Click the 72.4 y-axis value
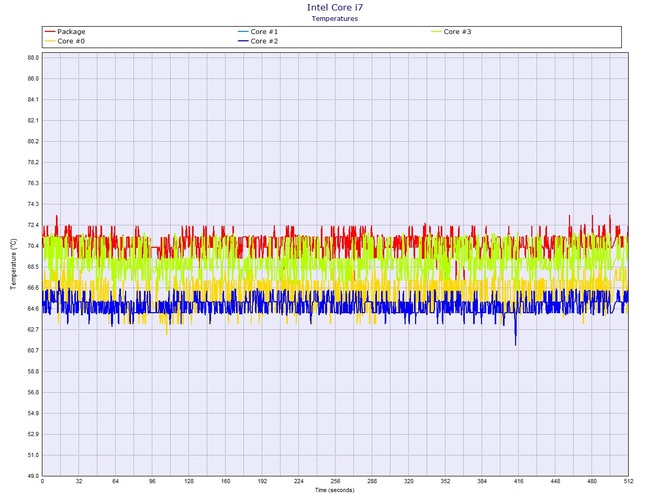 (x=33, y=225)
